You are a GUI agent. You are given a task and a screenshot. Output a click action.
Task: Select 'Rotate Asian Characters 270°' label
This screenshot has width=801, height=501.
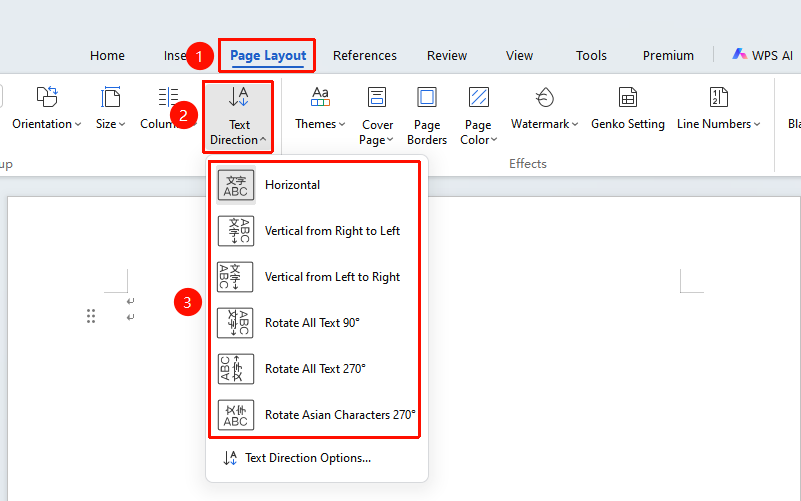pyautogui.click(x=340, y=415)
